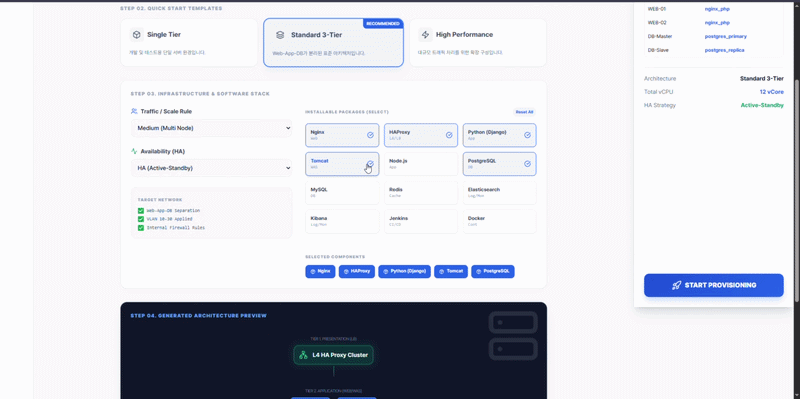The height and width of the screenshot is (399, 800).
Task: Click the check icon on PostgreSQL card
Action: 528,164
